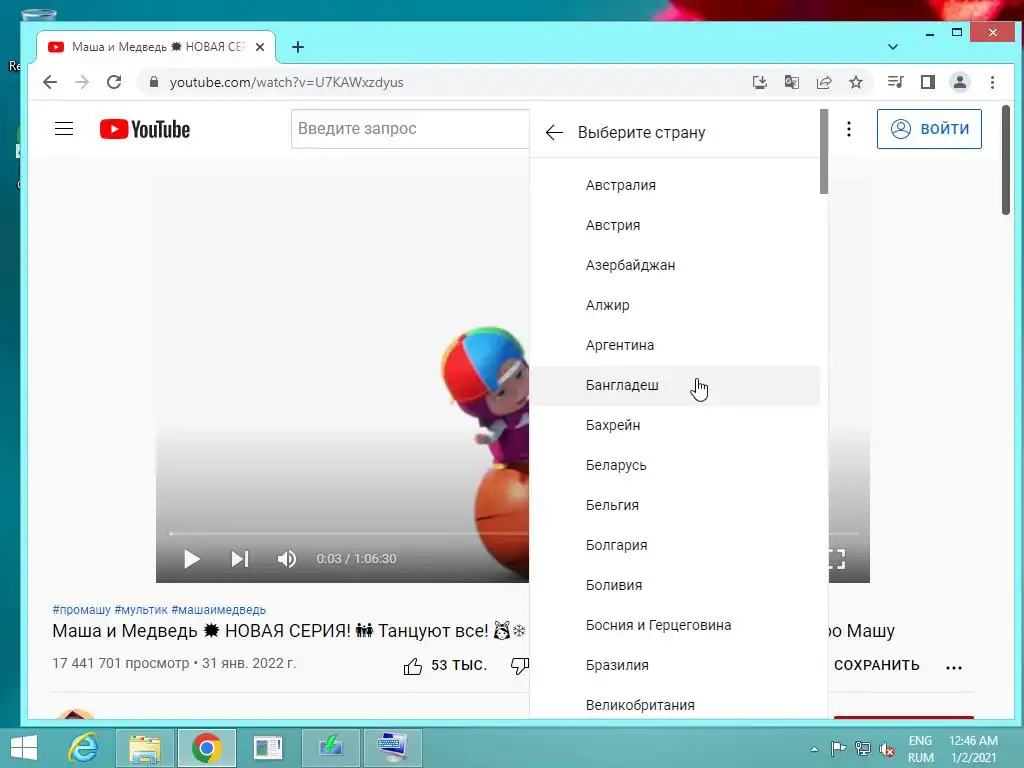Open more actions ellipsis below video

(953, 667)
